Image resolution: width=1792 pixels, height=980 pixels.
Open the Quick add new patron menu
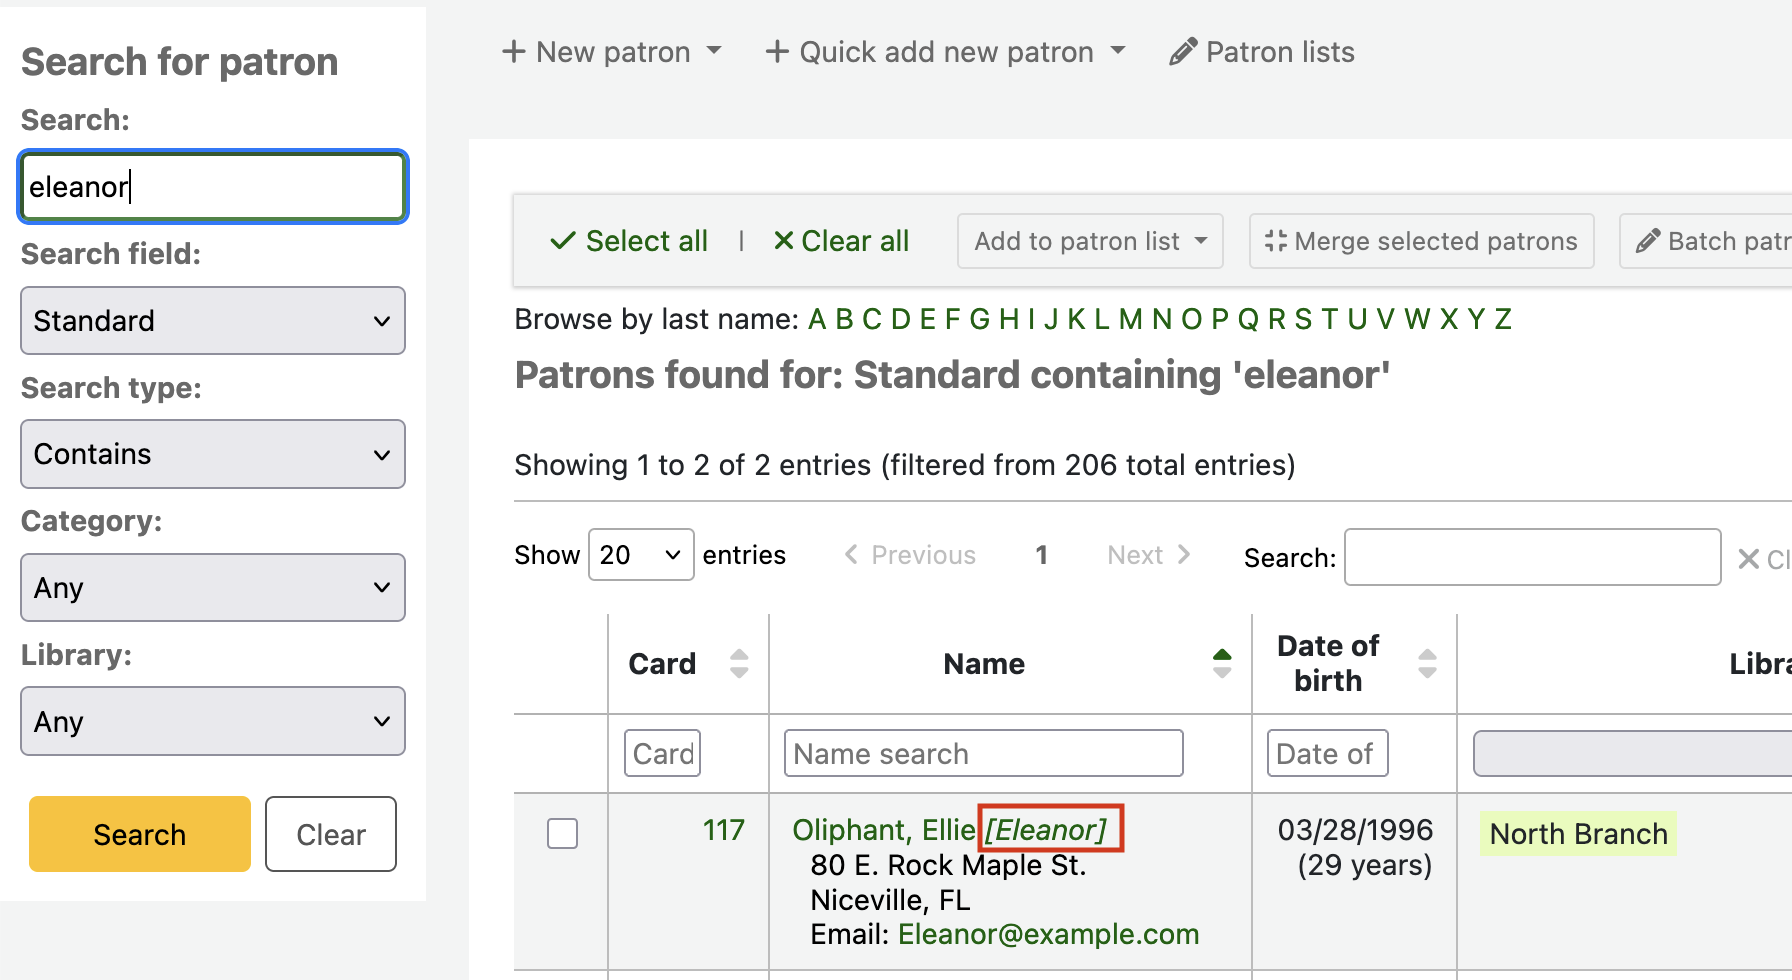click(x=945, y=52)
